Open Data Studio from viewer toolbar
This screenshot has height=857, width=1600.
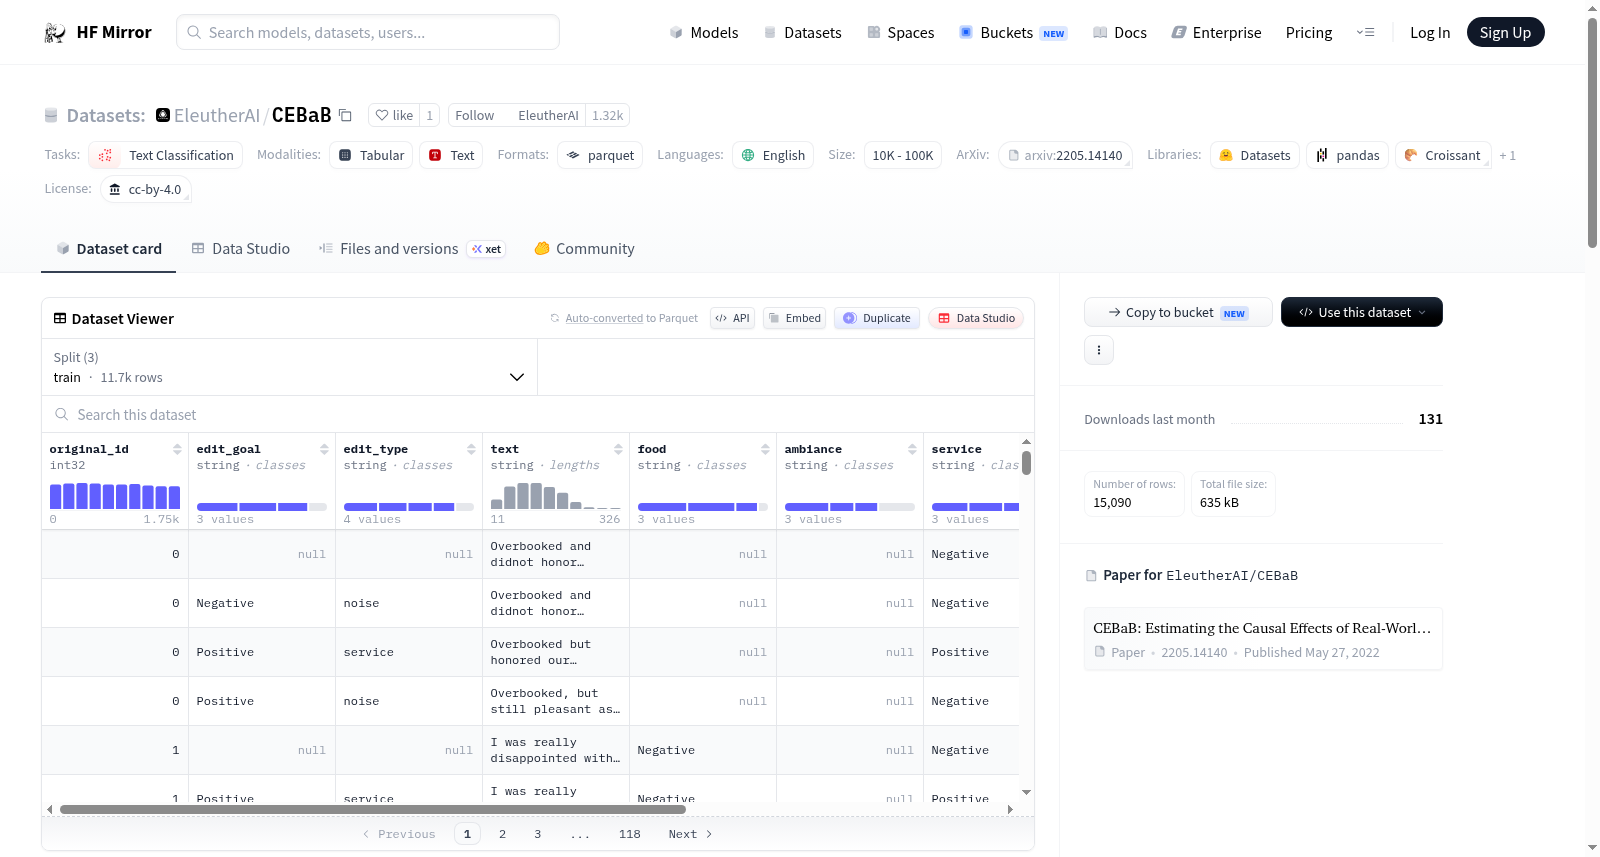[x=976, y=318]
